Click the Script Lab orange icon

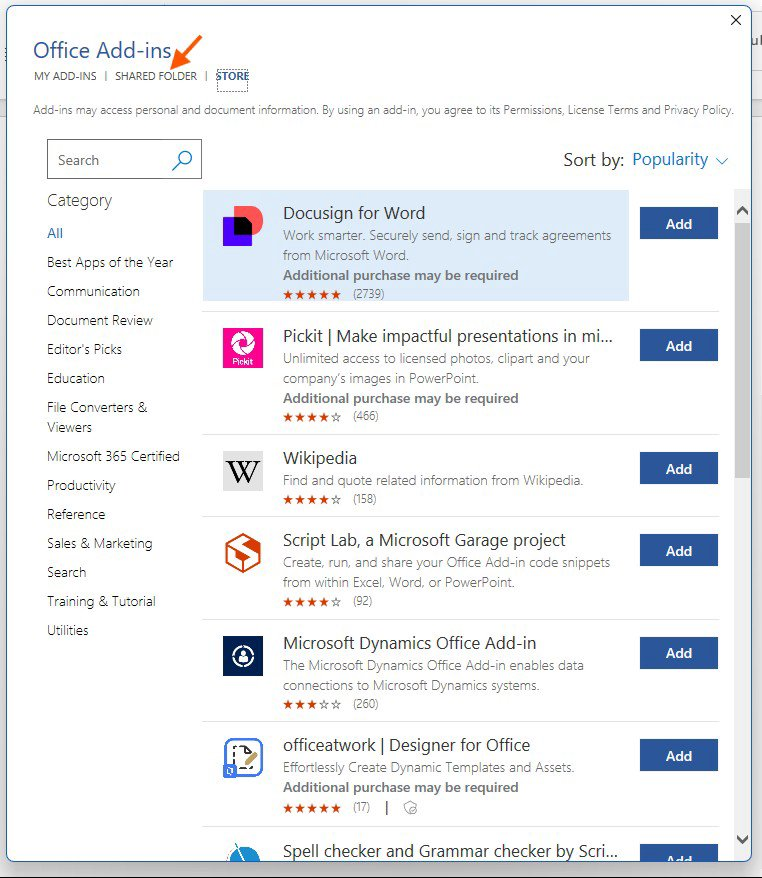coord(243,553)
